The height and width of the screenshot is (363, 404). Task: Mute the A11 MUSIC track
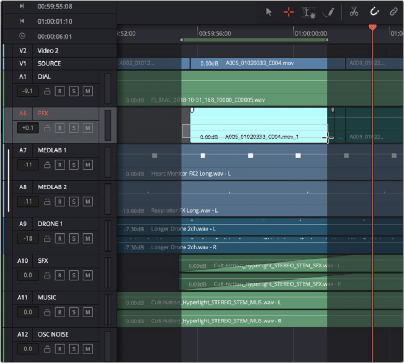(88, 312)
